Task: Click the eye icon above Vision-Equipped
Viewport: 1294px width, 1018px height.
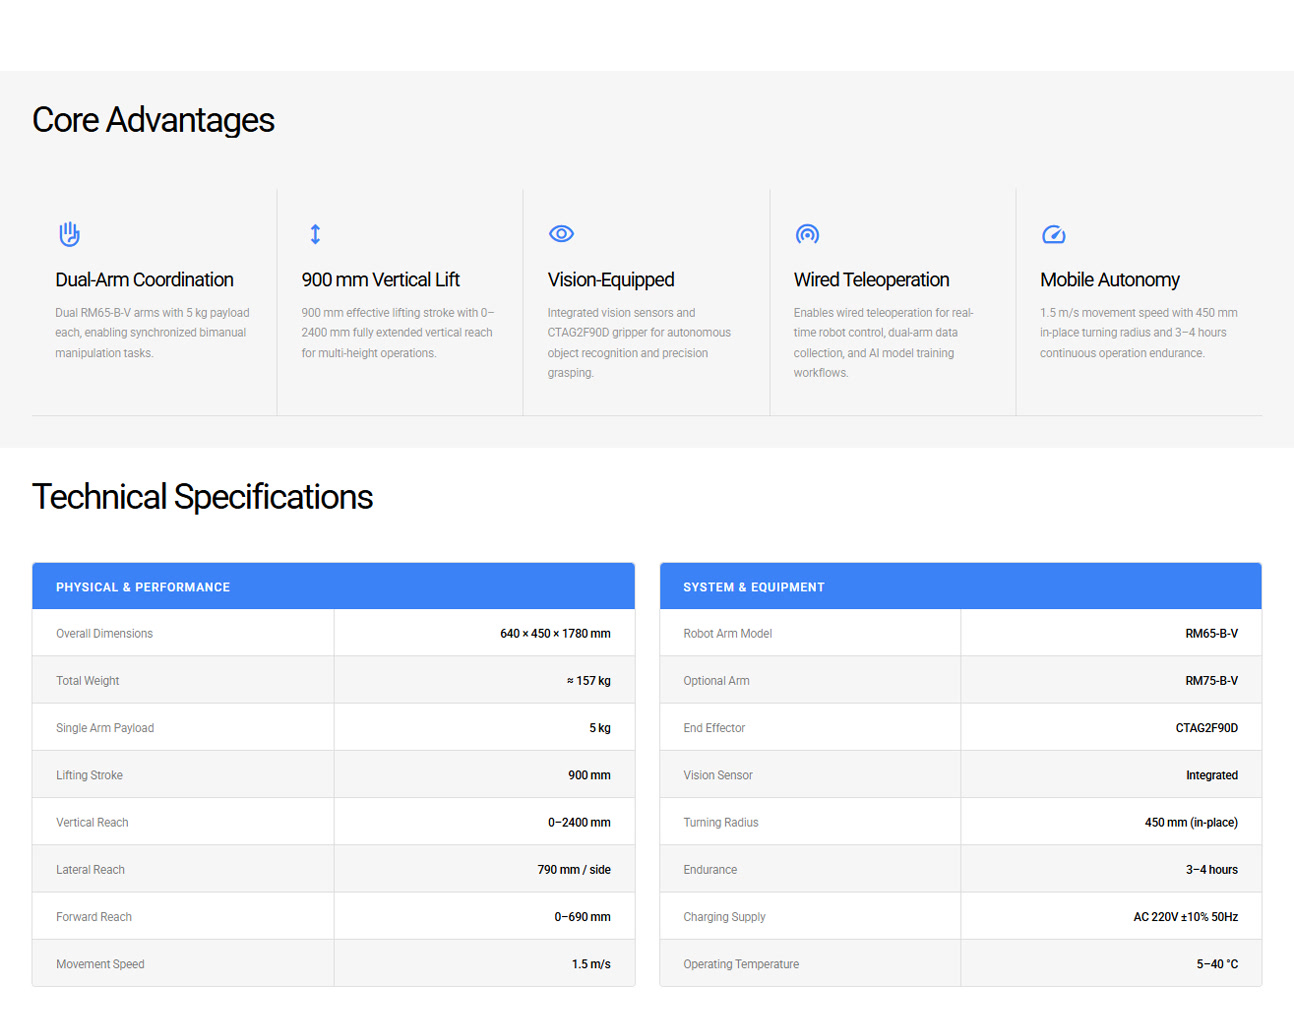Action: [x=561, y=234]
